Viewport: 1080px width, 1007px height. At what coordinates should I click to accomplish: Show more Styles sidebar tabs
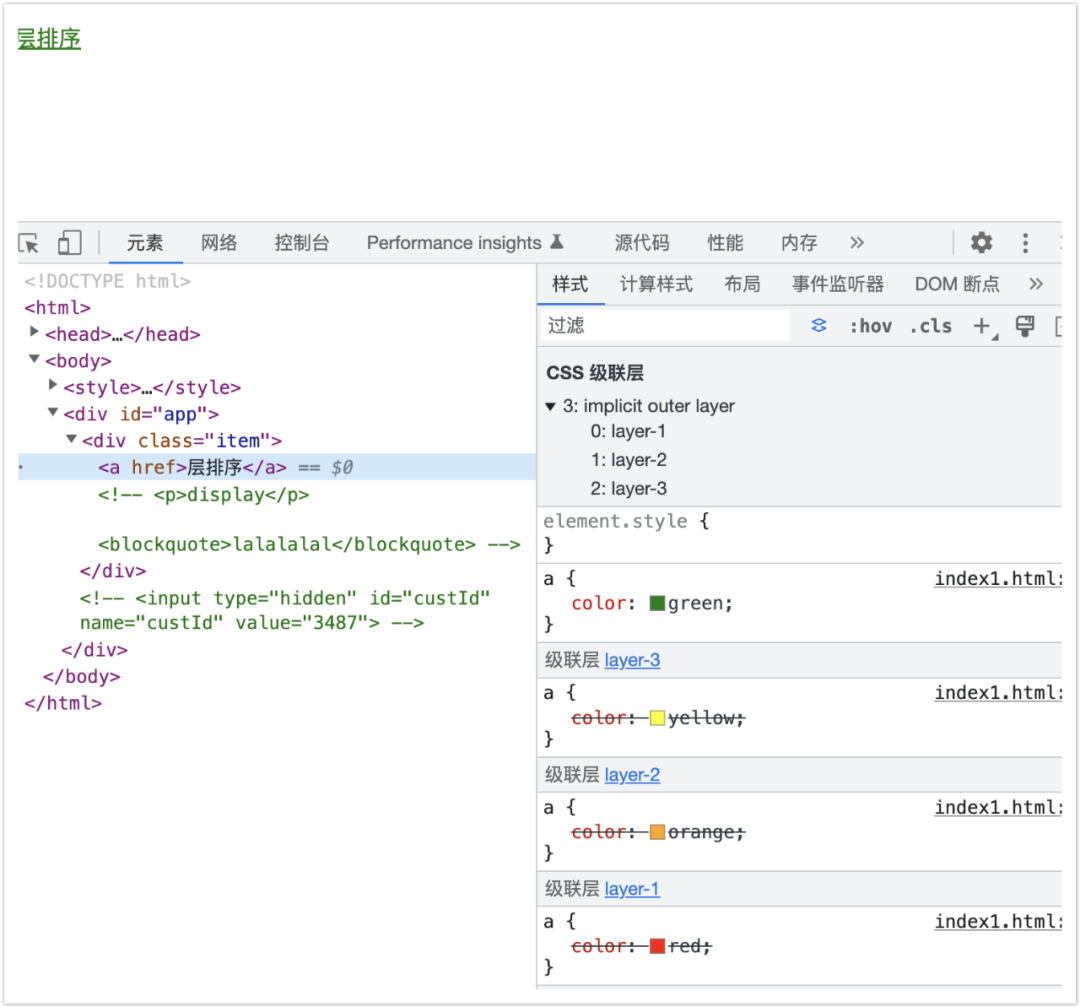(x=1036, y=284)
